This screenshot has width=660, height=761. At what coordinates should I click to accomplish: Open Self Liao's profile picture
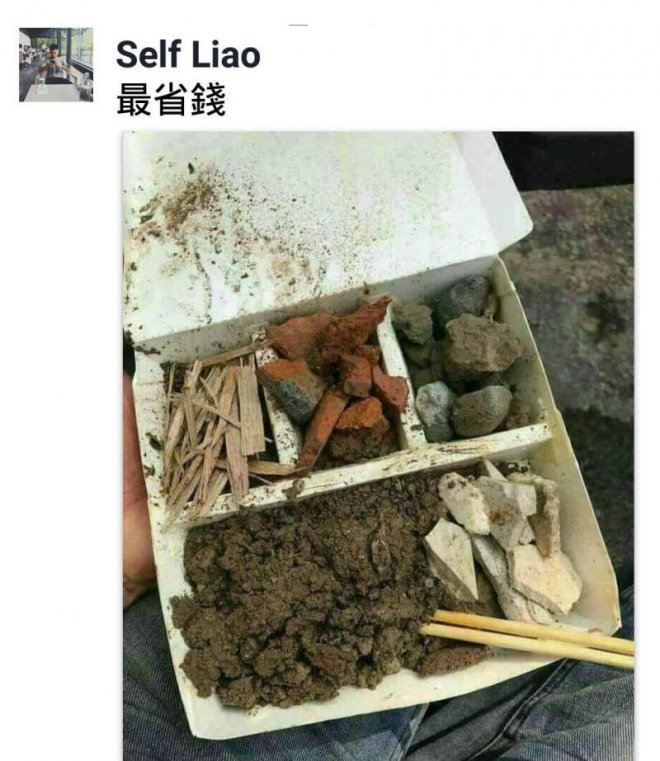pos(56,65)
